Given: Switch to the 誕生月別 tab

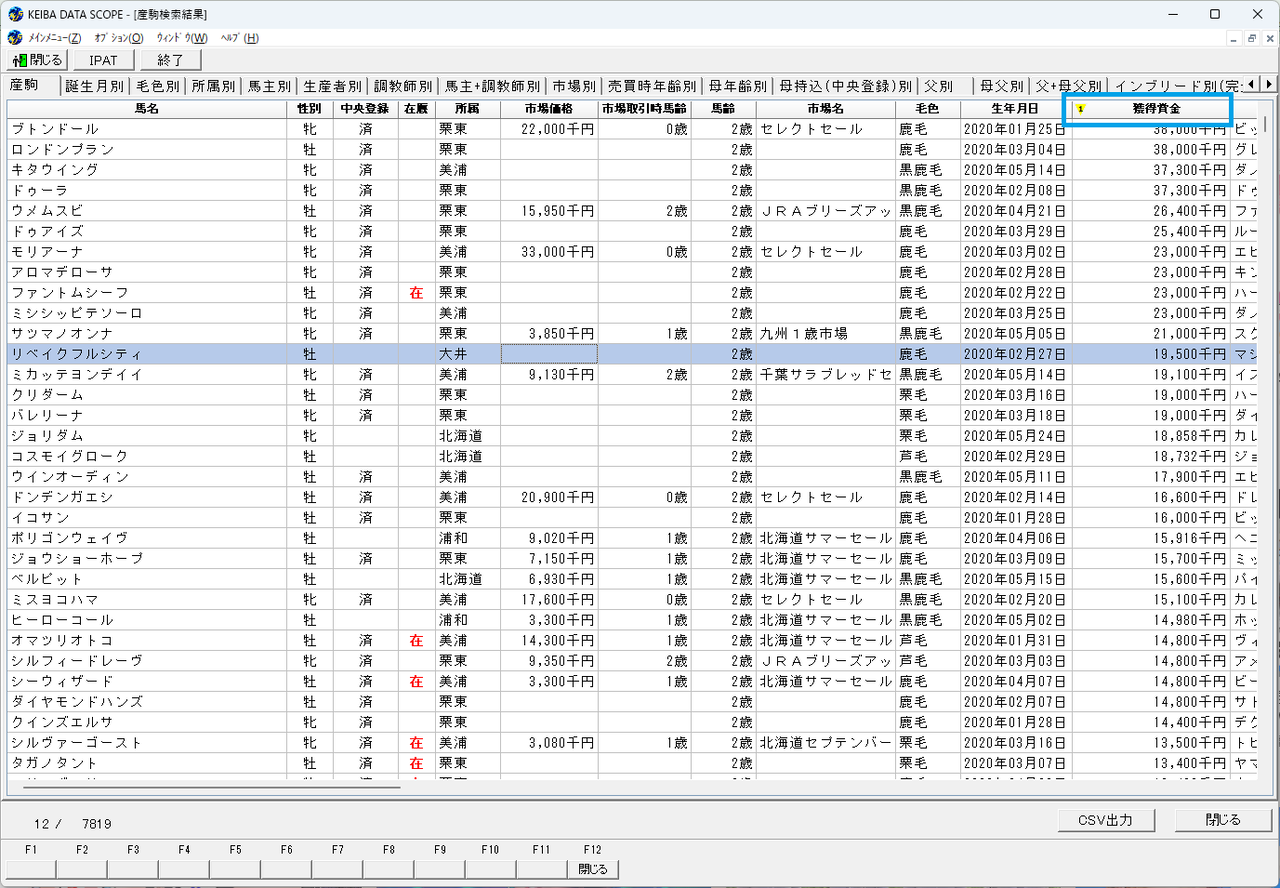Looking at the screenshot, I should point(95,86).
